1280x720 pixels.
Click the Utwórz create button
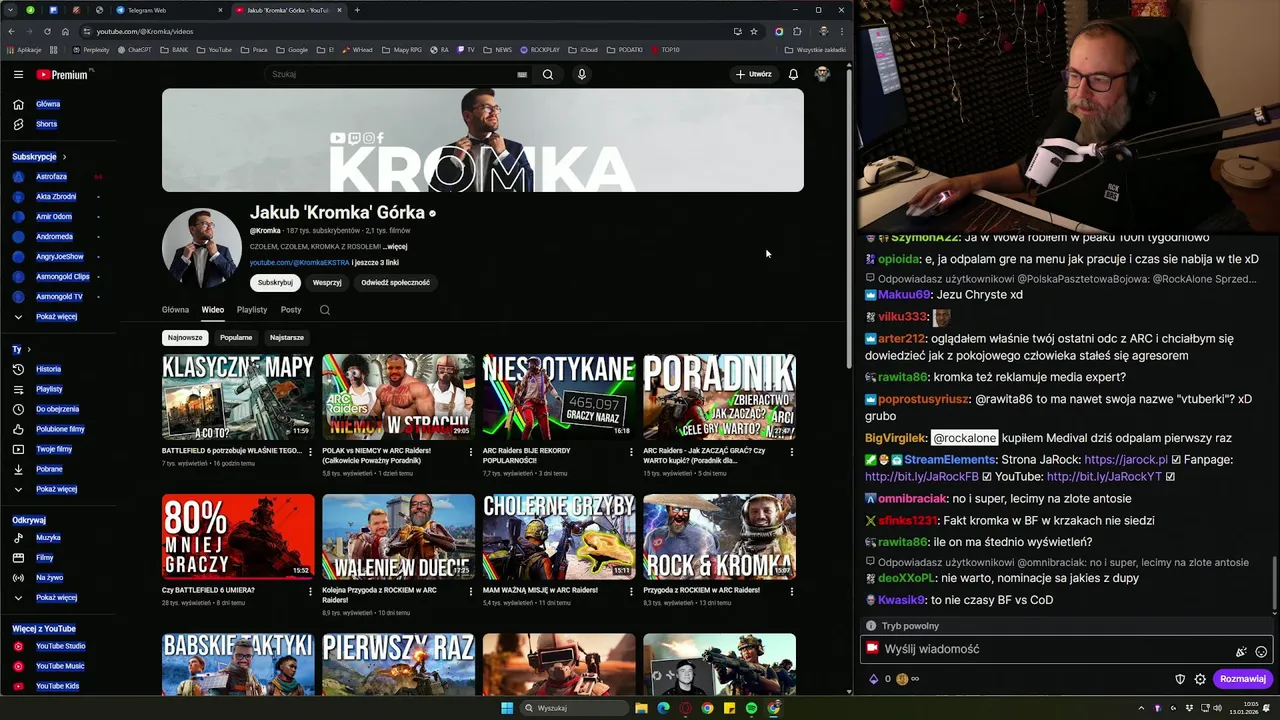pos(754,74)
